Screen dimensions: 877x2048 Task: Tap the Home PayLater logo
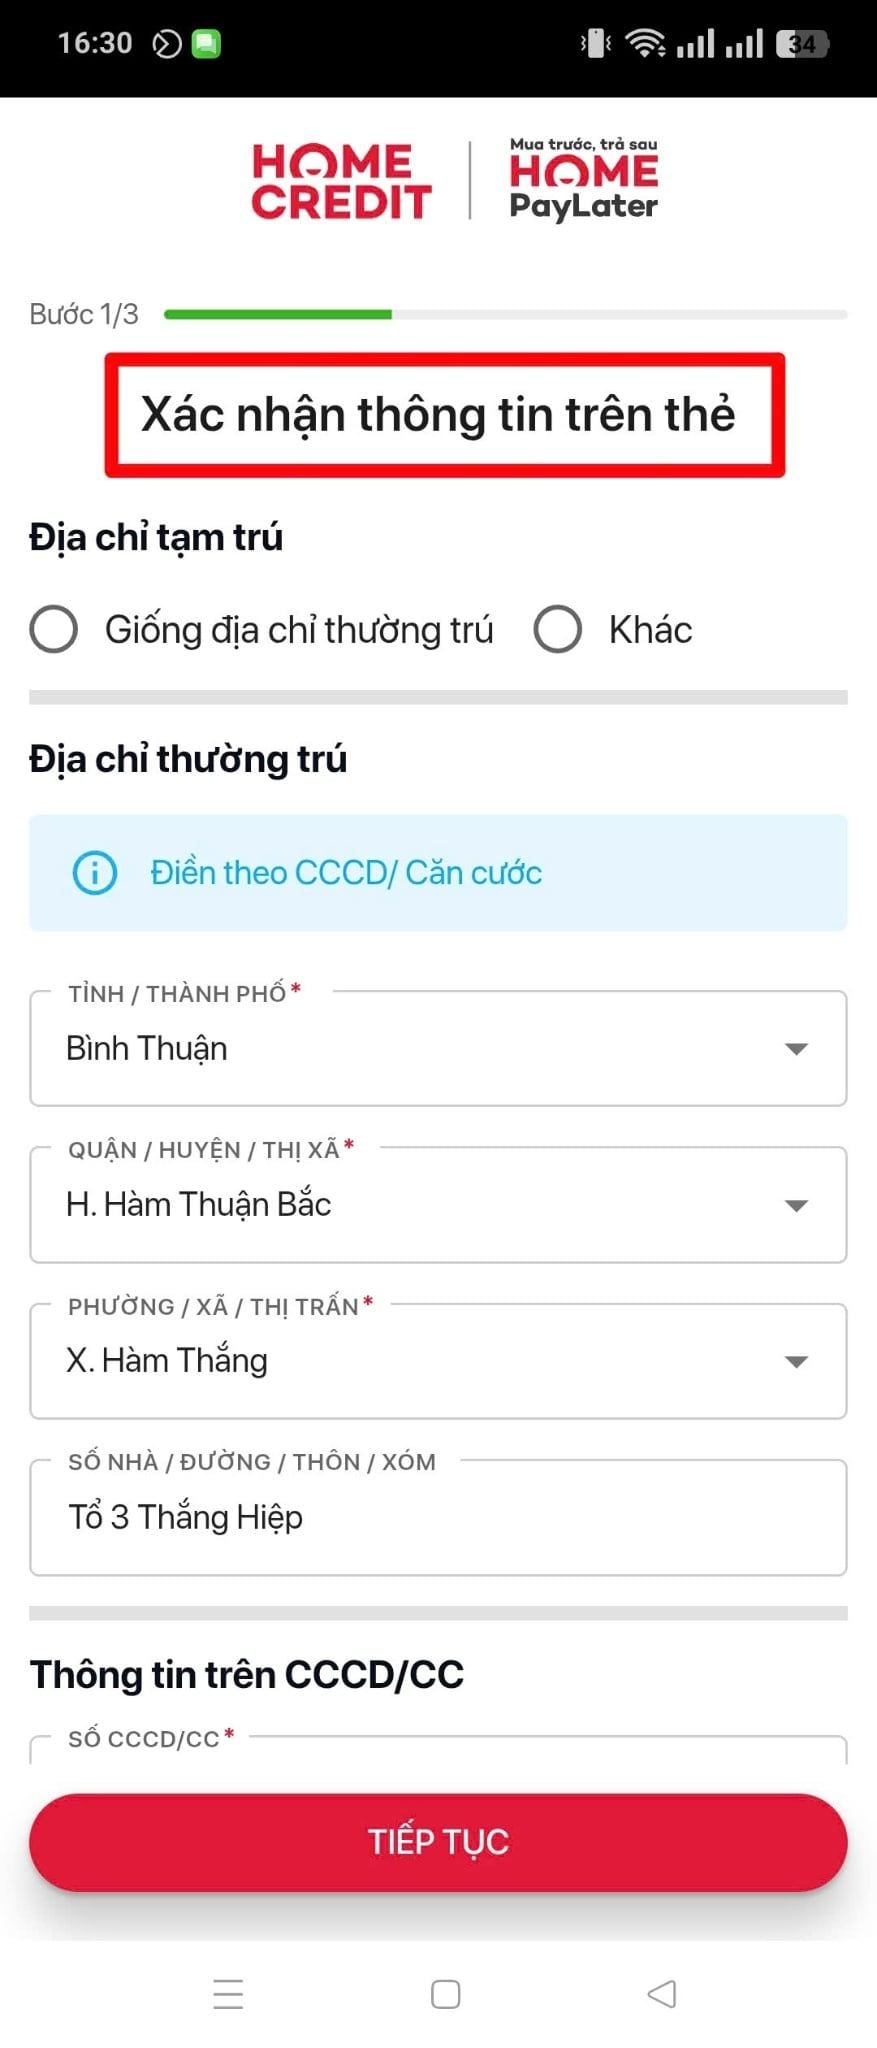[x=583, y=180]
